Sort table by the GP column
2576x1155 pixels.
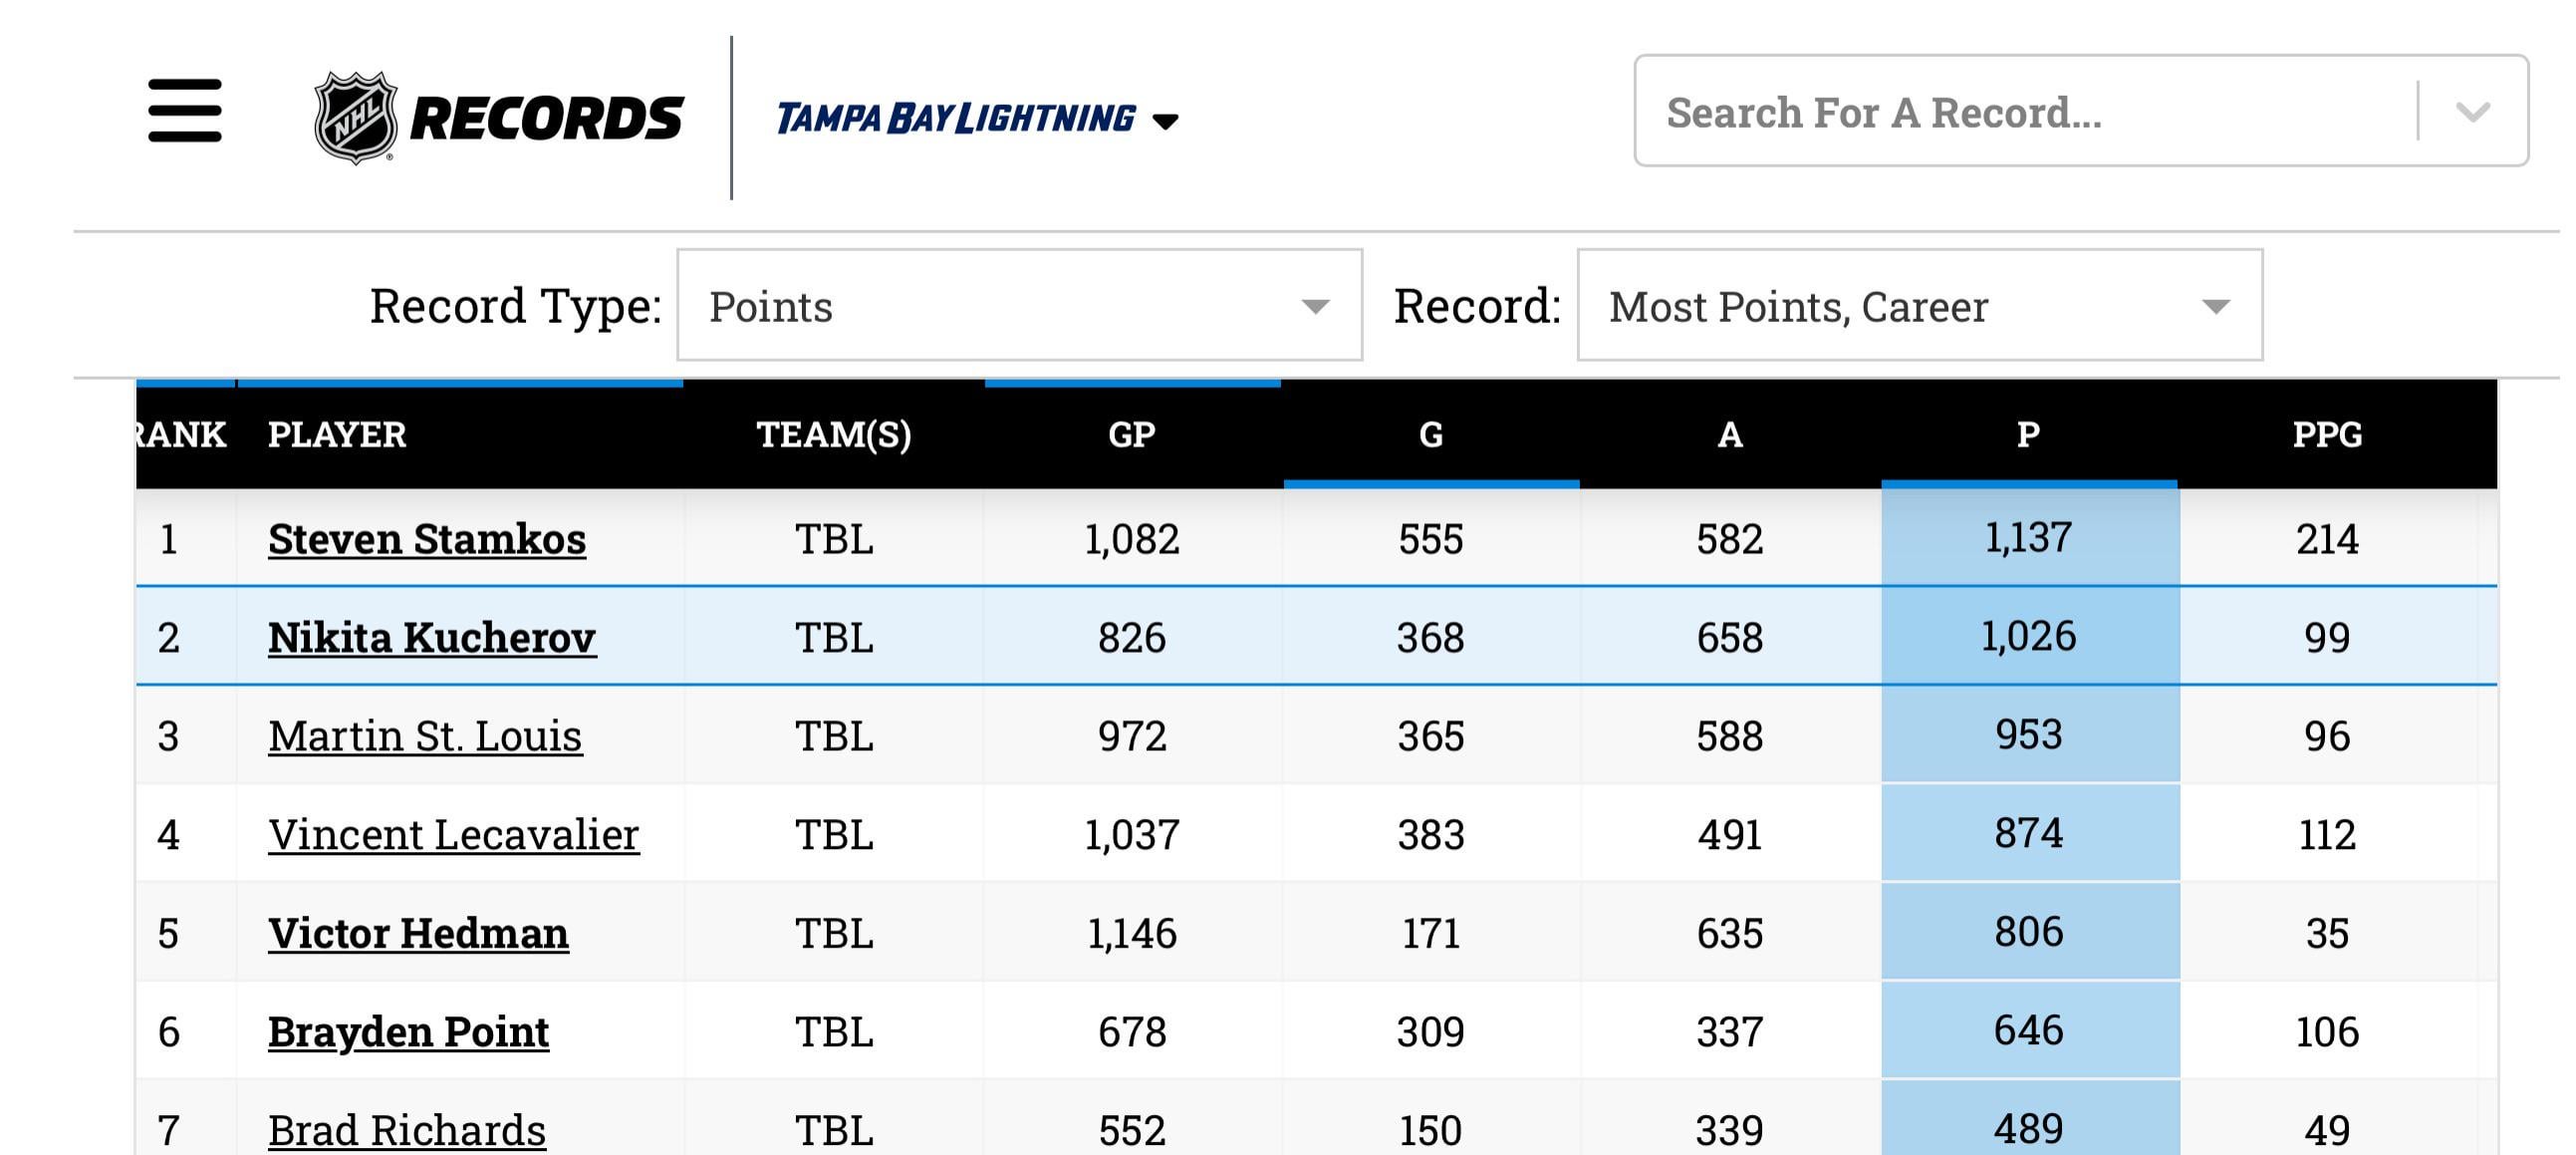(1132, 435)
